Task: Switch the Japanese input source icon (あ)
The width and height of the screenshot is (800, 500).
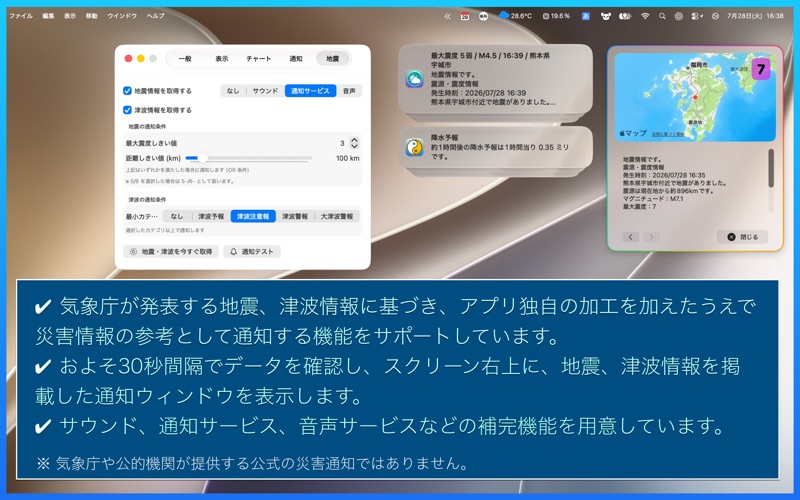Action: pos(586,16)
